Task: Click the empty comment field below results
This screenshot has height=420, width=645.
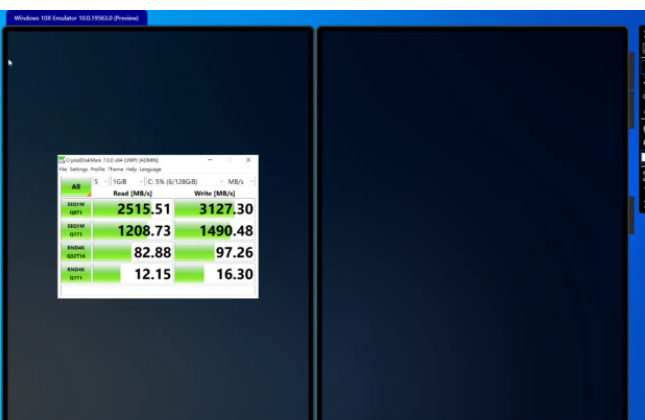Action: (x=158, y=291)
